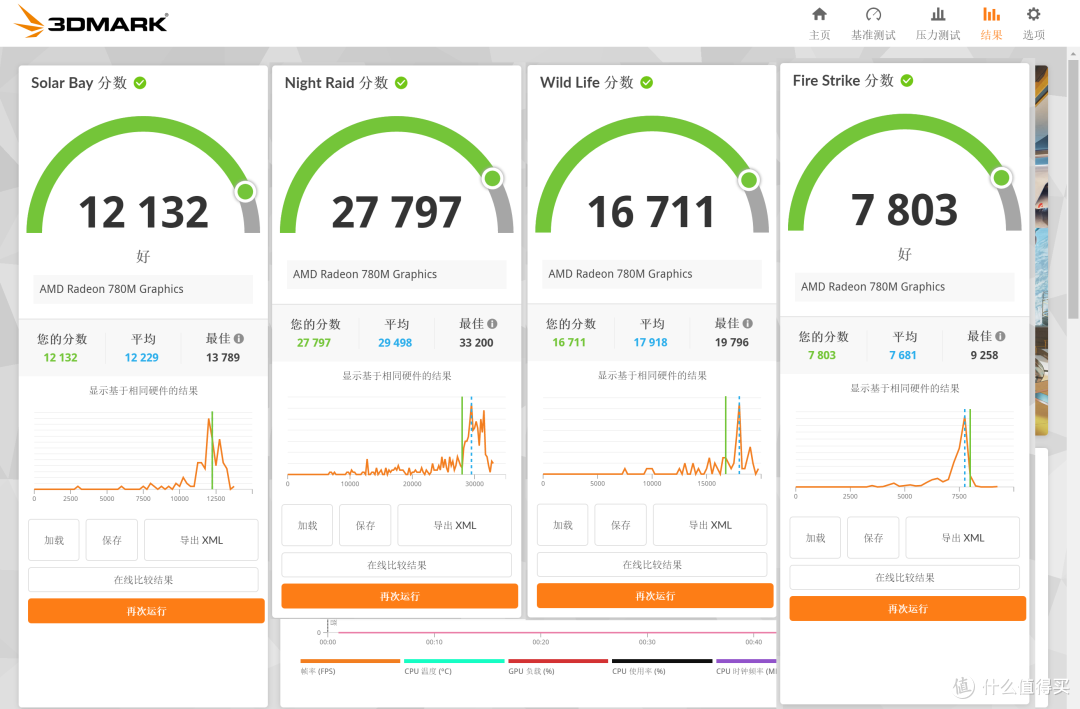Click the green gauge knob on the Solar Bay dial

coord(245,192)
